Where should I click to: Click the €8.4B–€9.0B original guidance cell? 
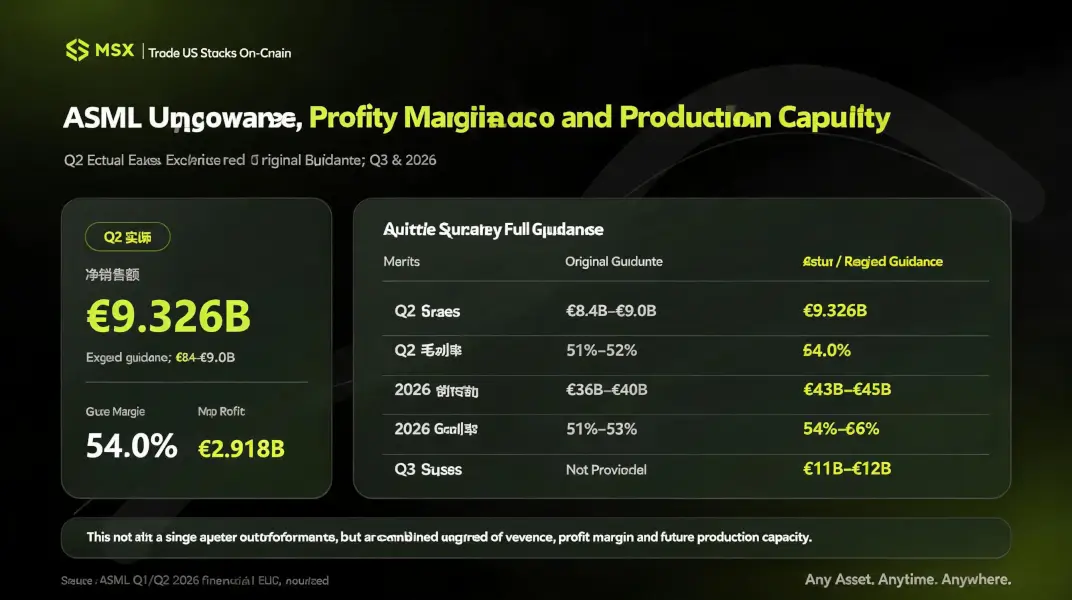(x=611, y=311)
